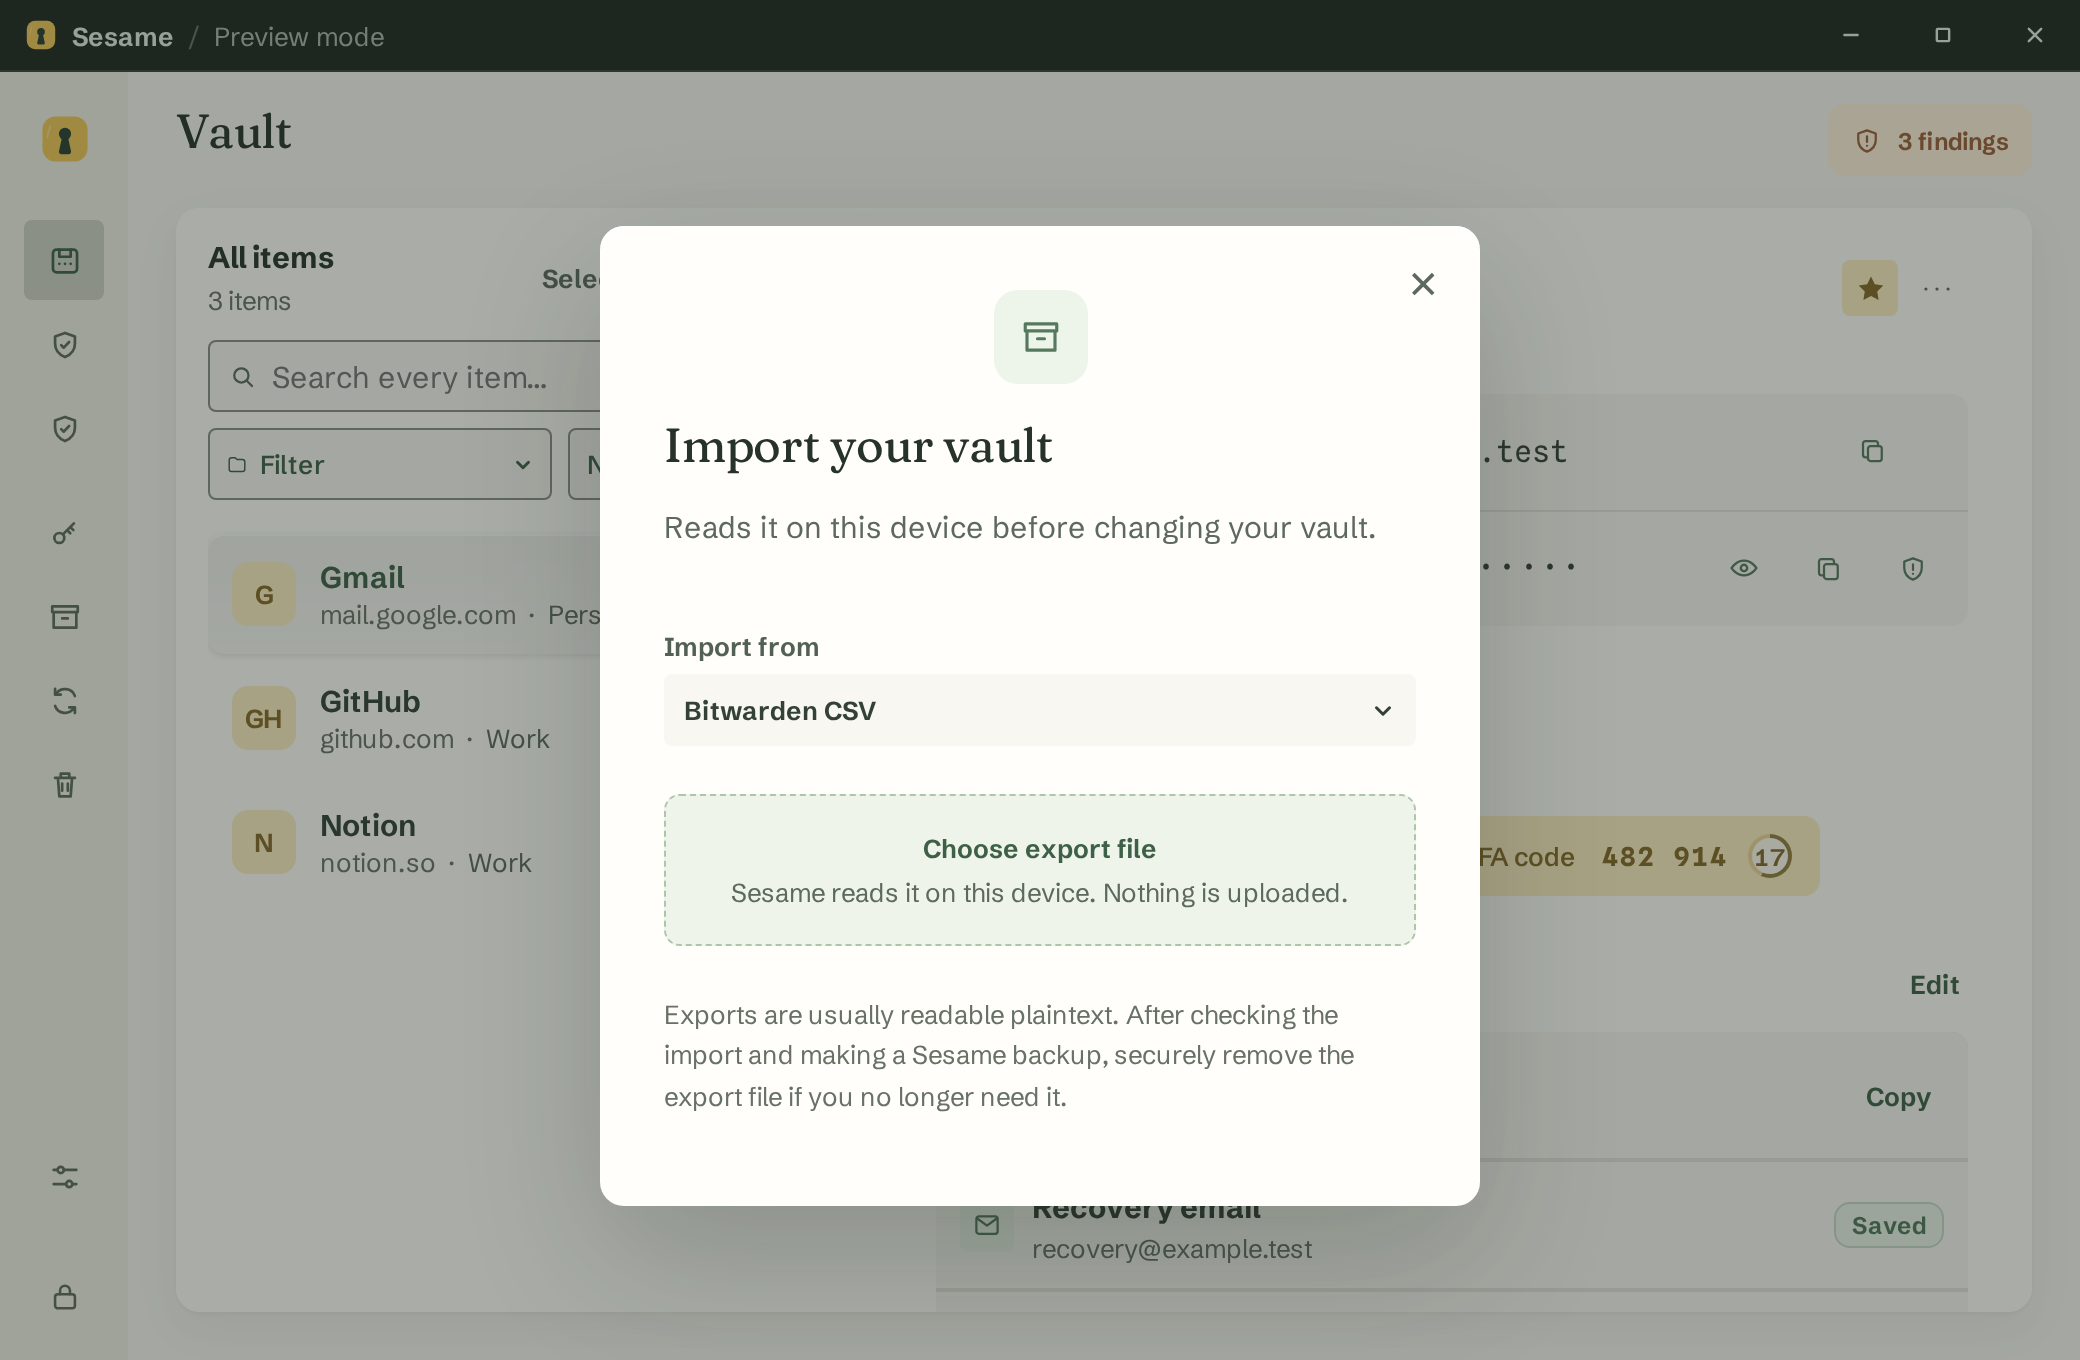Screen dimensions: 2080x1360
Task: Click the All items heading
Action: click(271, 258)
